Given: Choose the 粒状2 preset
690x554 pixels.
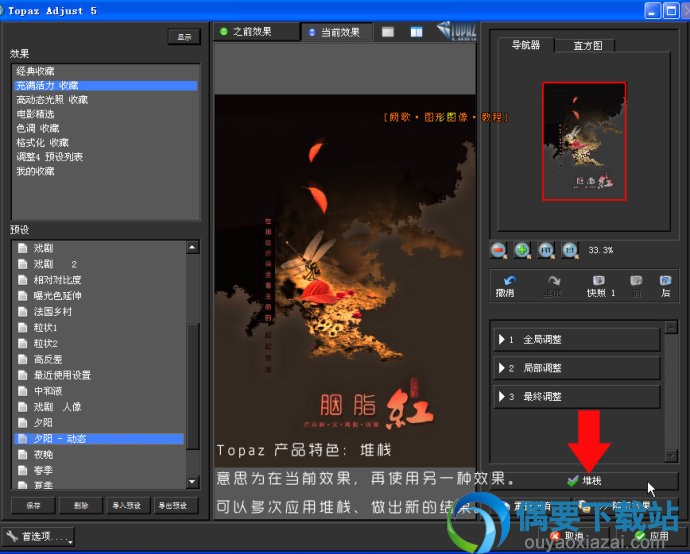Looking at the screenshot, I should click(x=99, y=343).
